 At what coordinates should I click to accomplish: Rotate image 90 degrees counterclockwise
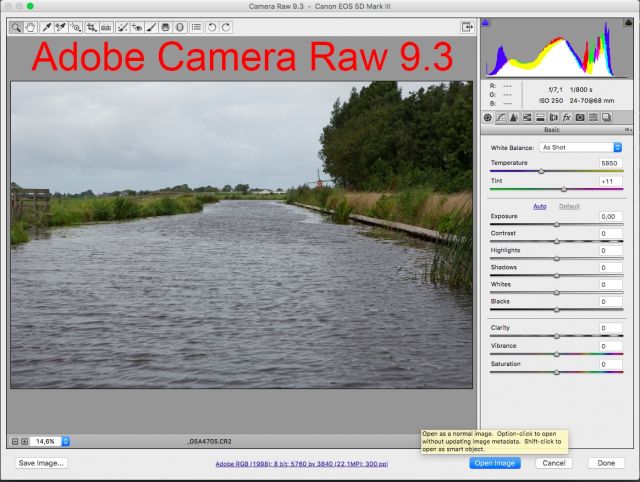[212, 27]
